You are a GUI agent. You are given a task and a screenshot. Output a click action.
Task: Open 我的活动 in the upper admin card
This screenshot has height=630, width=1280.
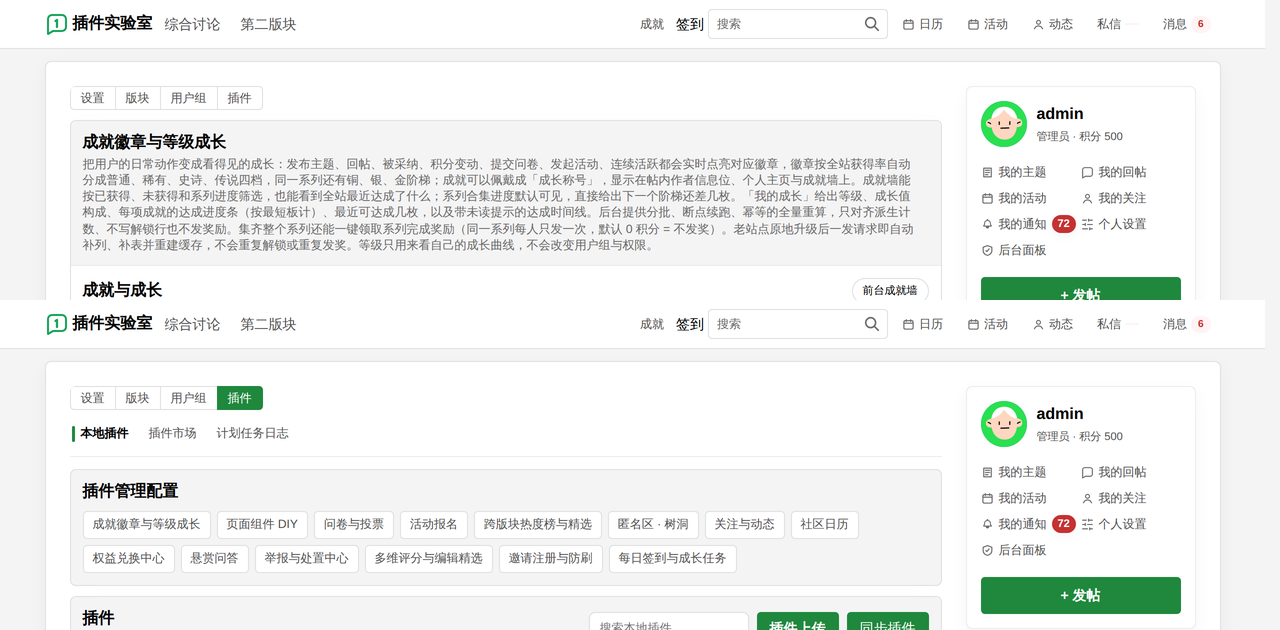click(1014, 198)
